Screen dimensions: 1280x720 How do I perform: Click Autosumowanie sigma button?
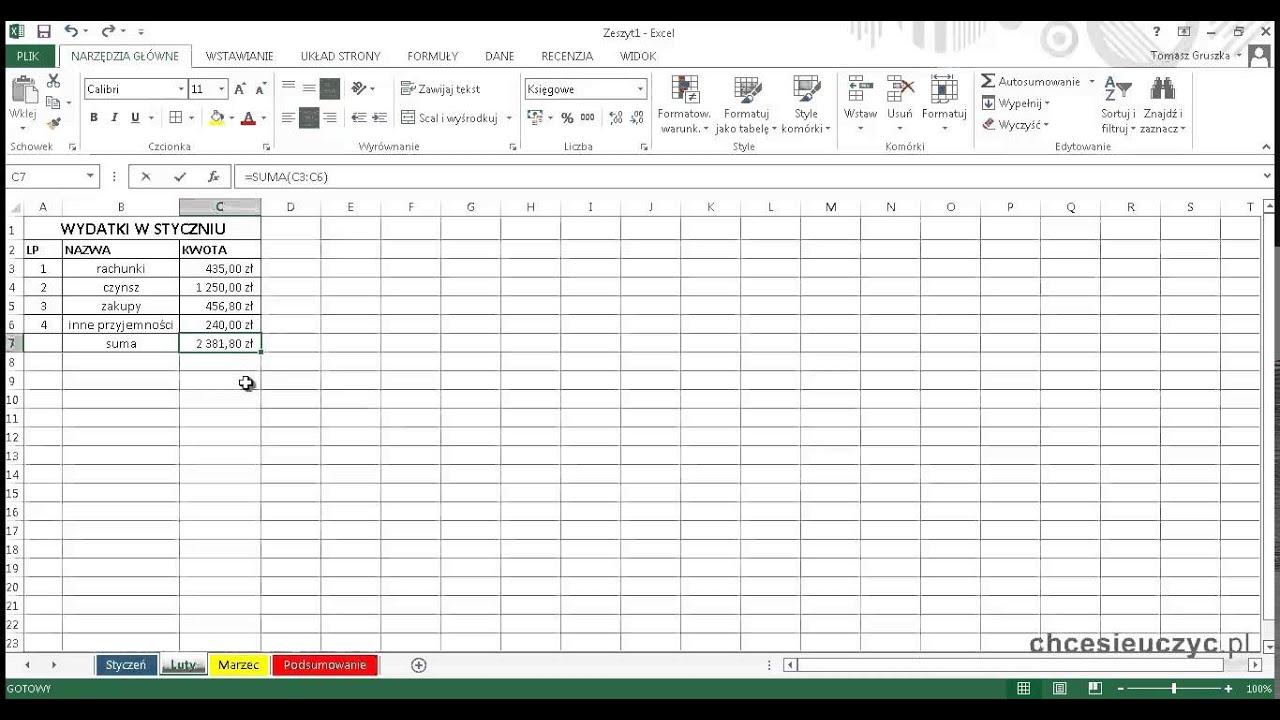pos(1030,81)
